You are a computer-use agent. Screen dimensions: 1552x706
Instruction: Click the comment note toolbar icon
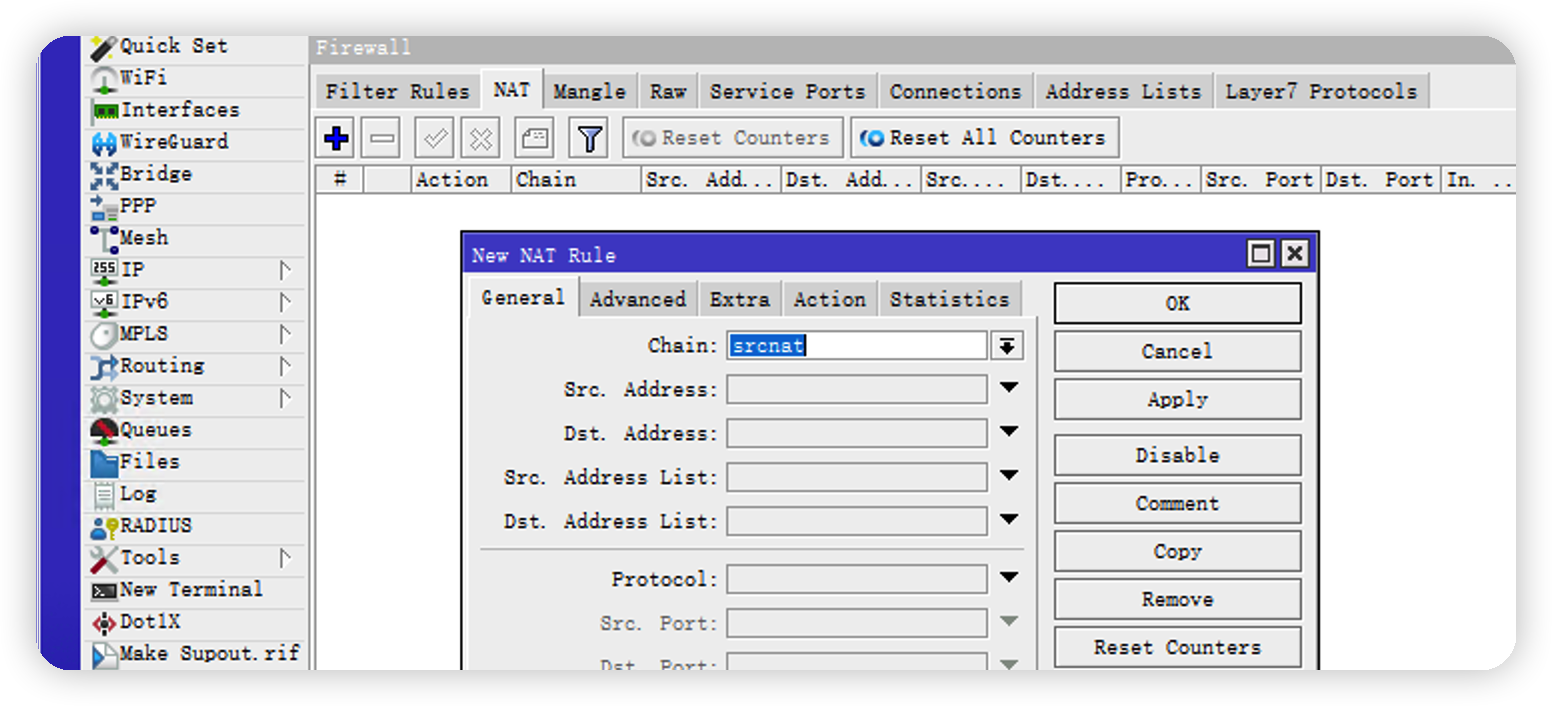[x=535, y=138]
